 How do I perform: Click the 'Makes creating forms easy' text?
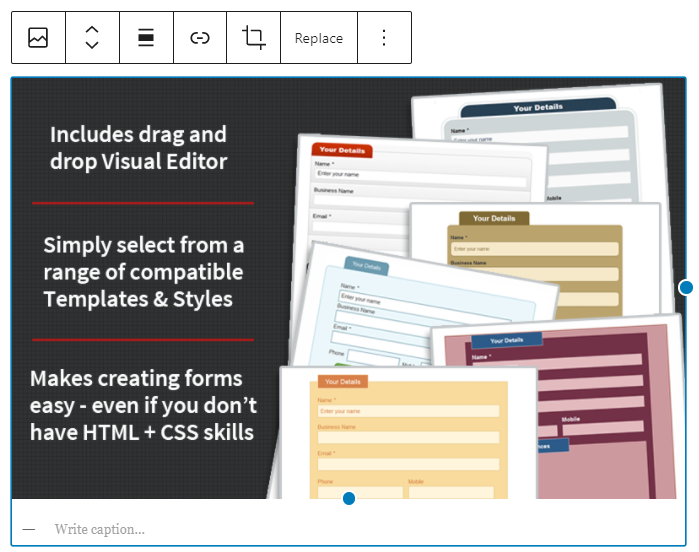coord(143,405)
